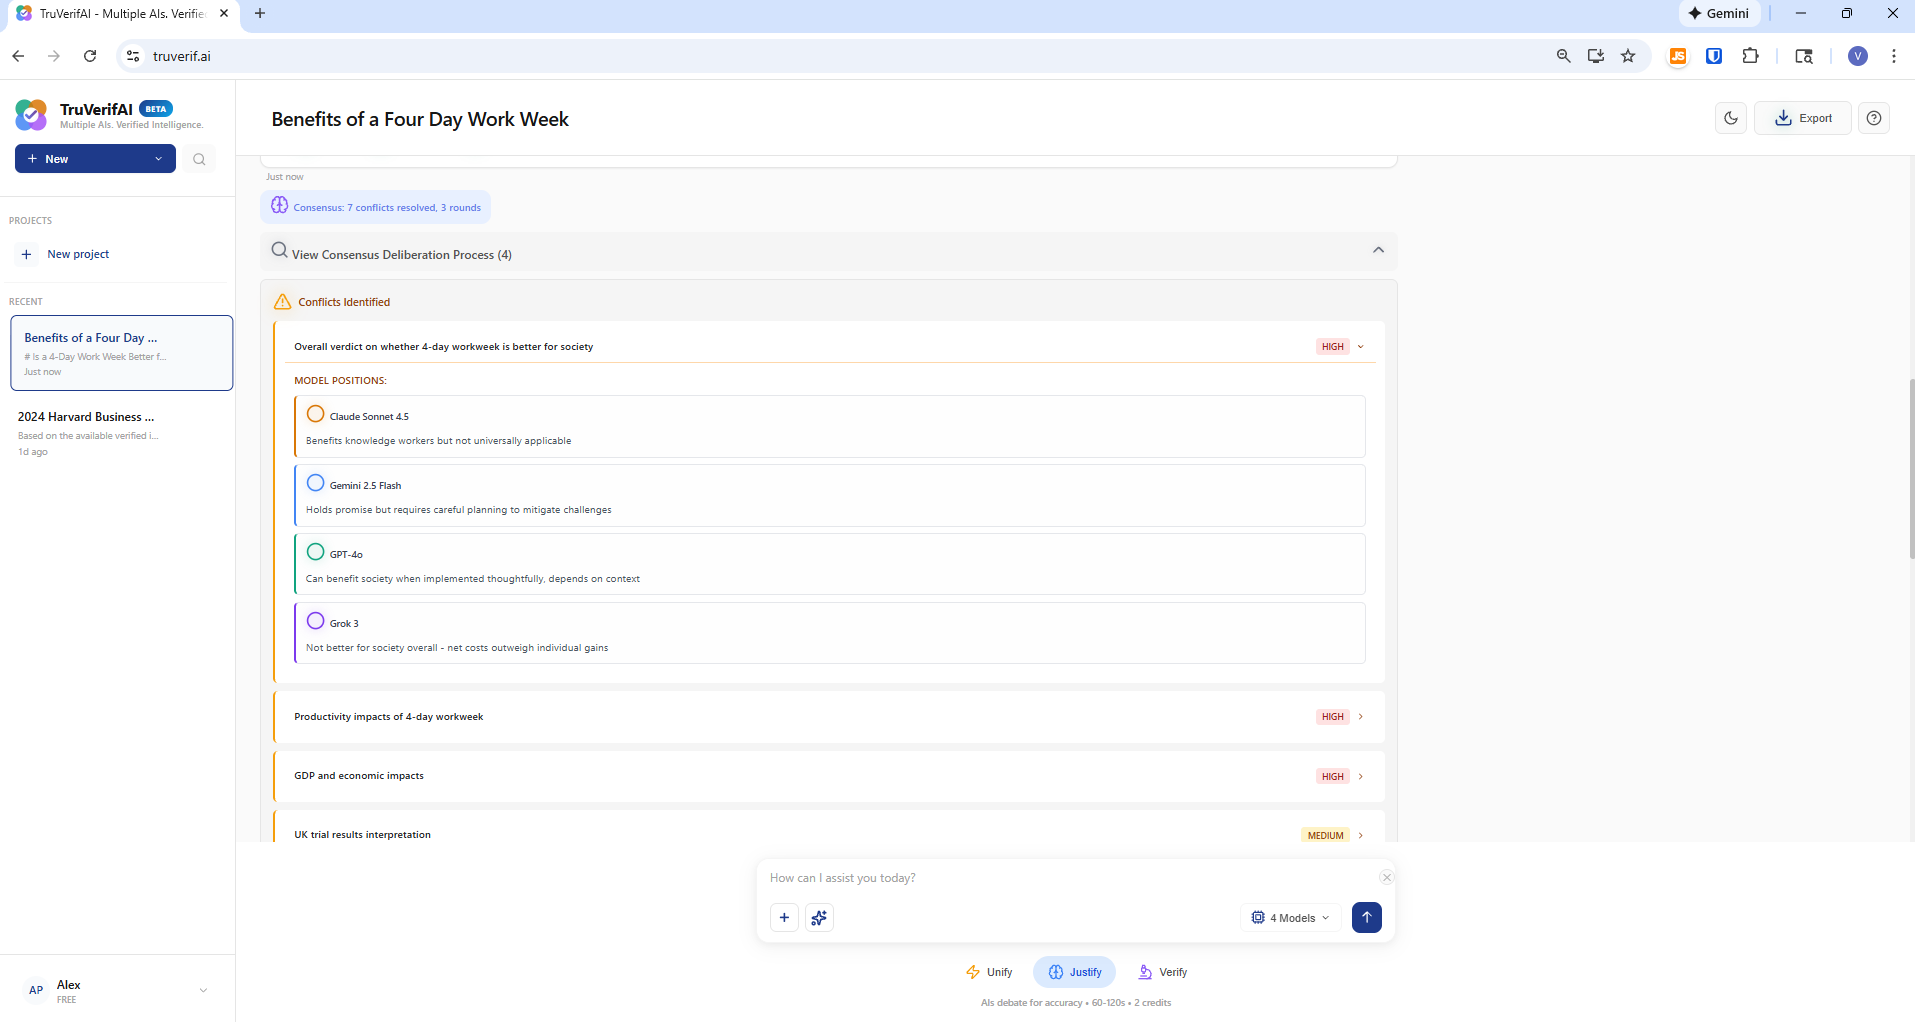Export the current report
Screen dimensions: 1915x1022
[1802, 117]
